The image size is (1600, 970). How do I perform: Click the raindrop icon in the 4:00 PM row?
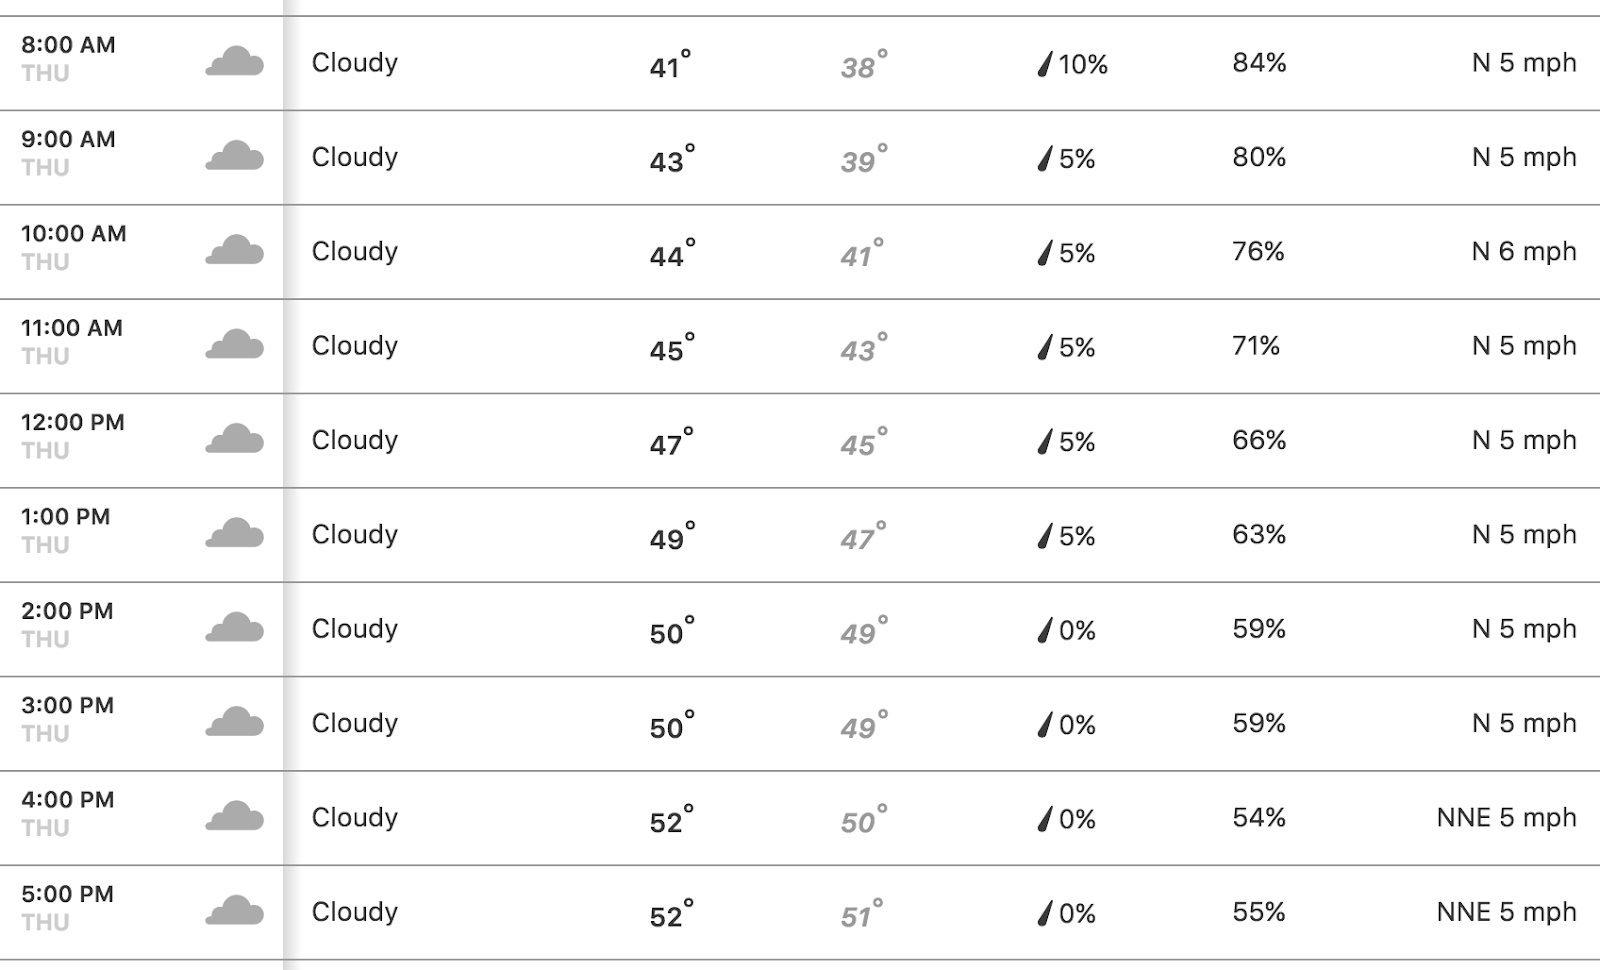[x=1045, y=820]
